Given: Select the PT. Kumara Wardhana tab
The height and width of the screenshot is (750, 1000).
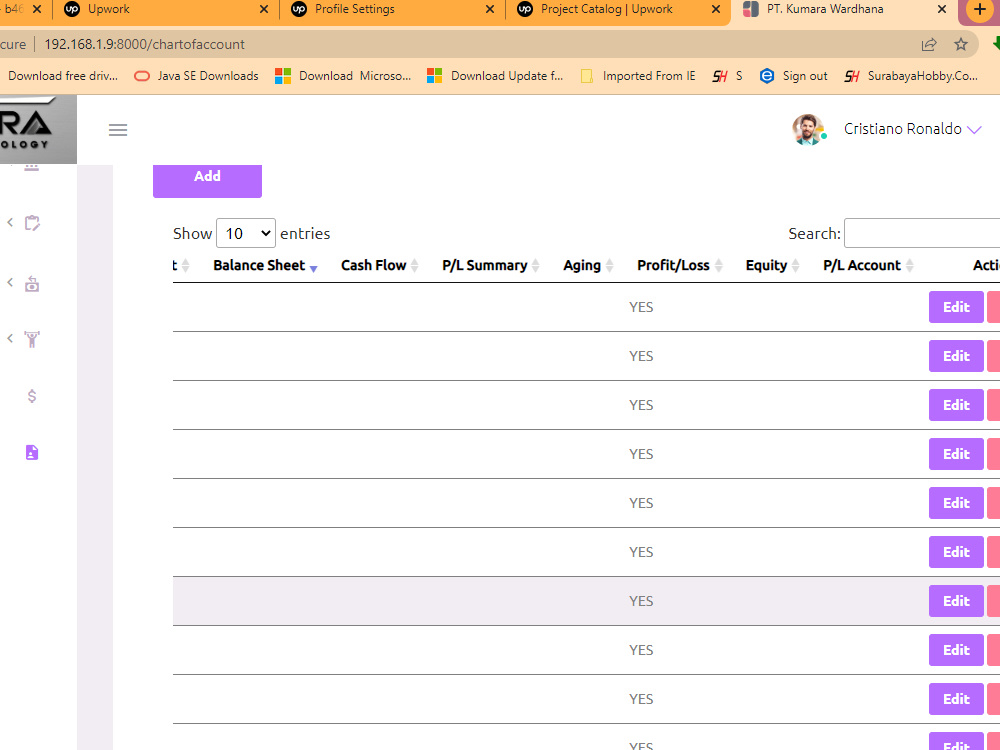Looking at the screenshot, I should coord(843,9).
